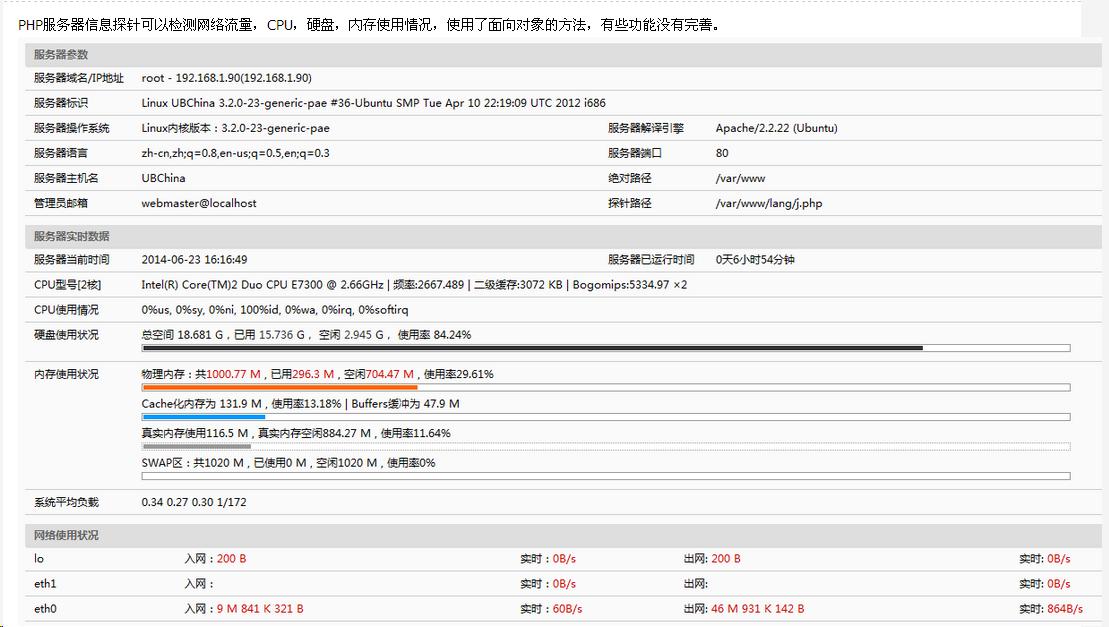This screenshot has width=1109, height=627.
Task: Click the server time 2014-06-23 16:16:49
Action: (194, 259)
